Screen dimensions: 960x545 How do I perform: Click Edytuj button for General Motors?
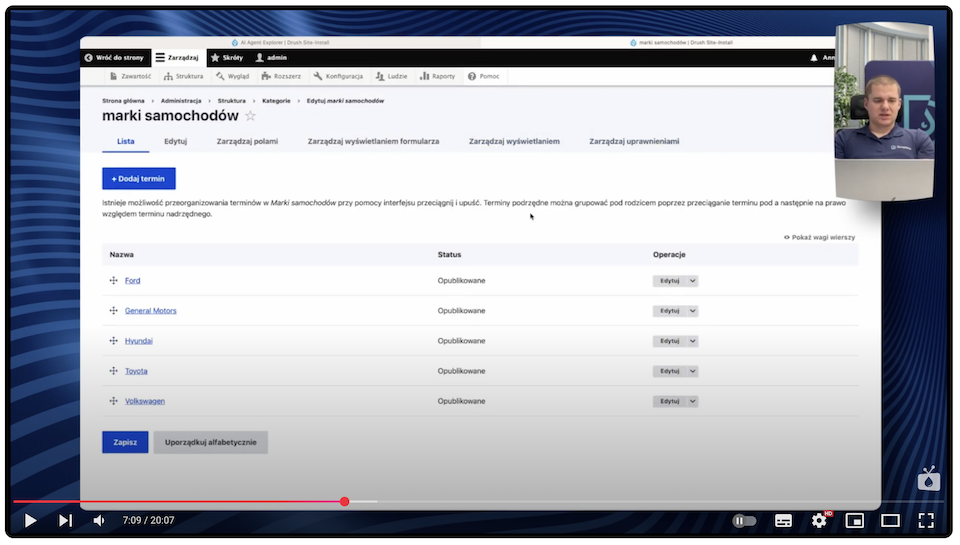tap(670, 310)
